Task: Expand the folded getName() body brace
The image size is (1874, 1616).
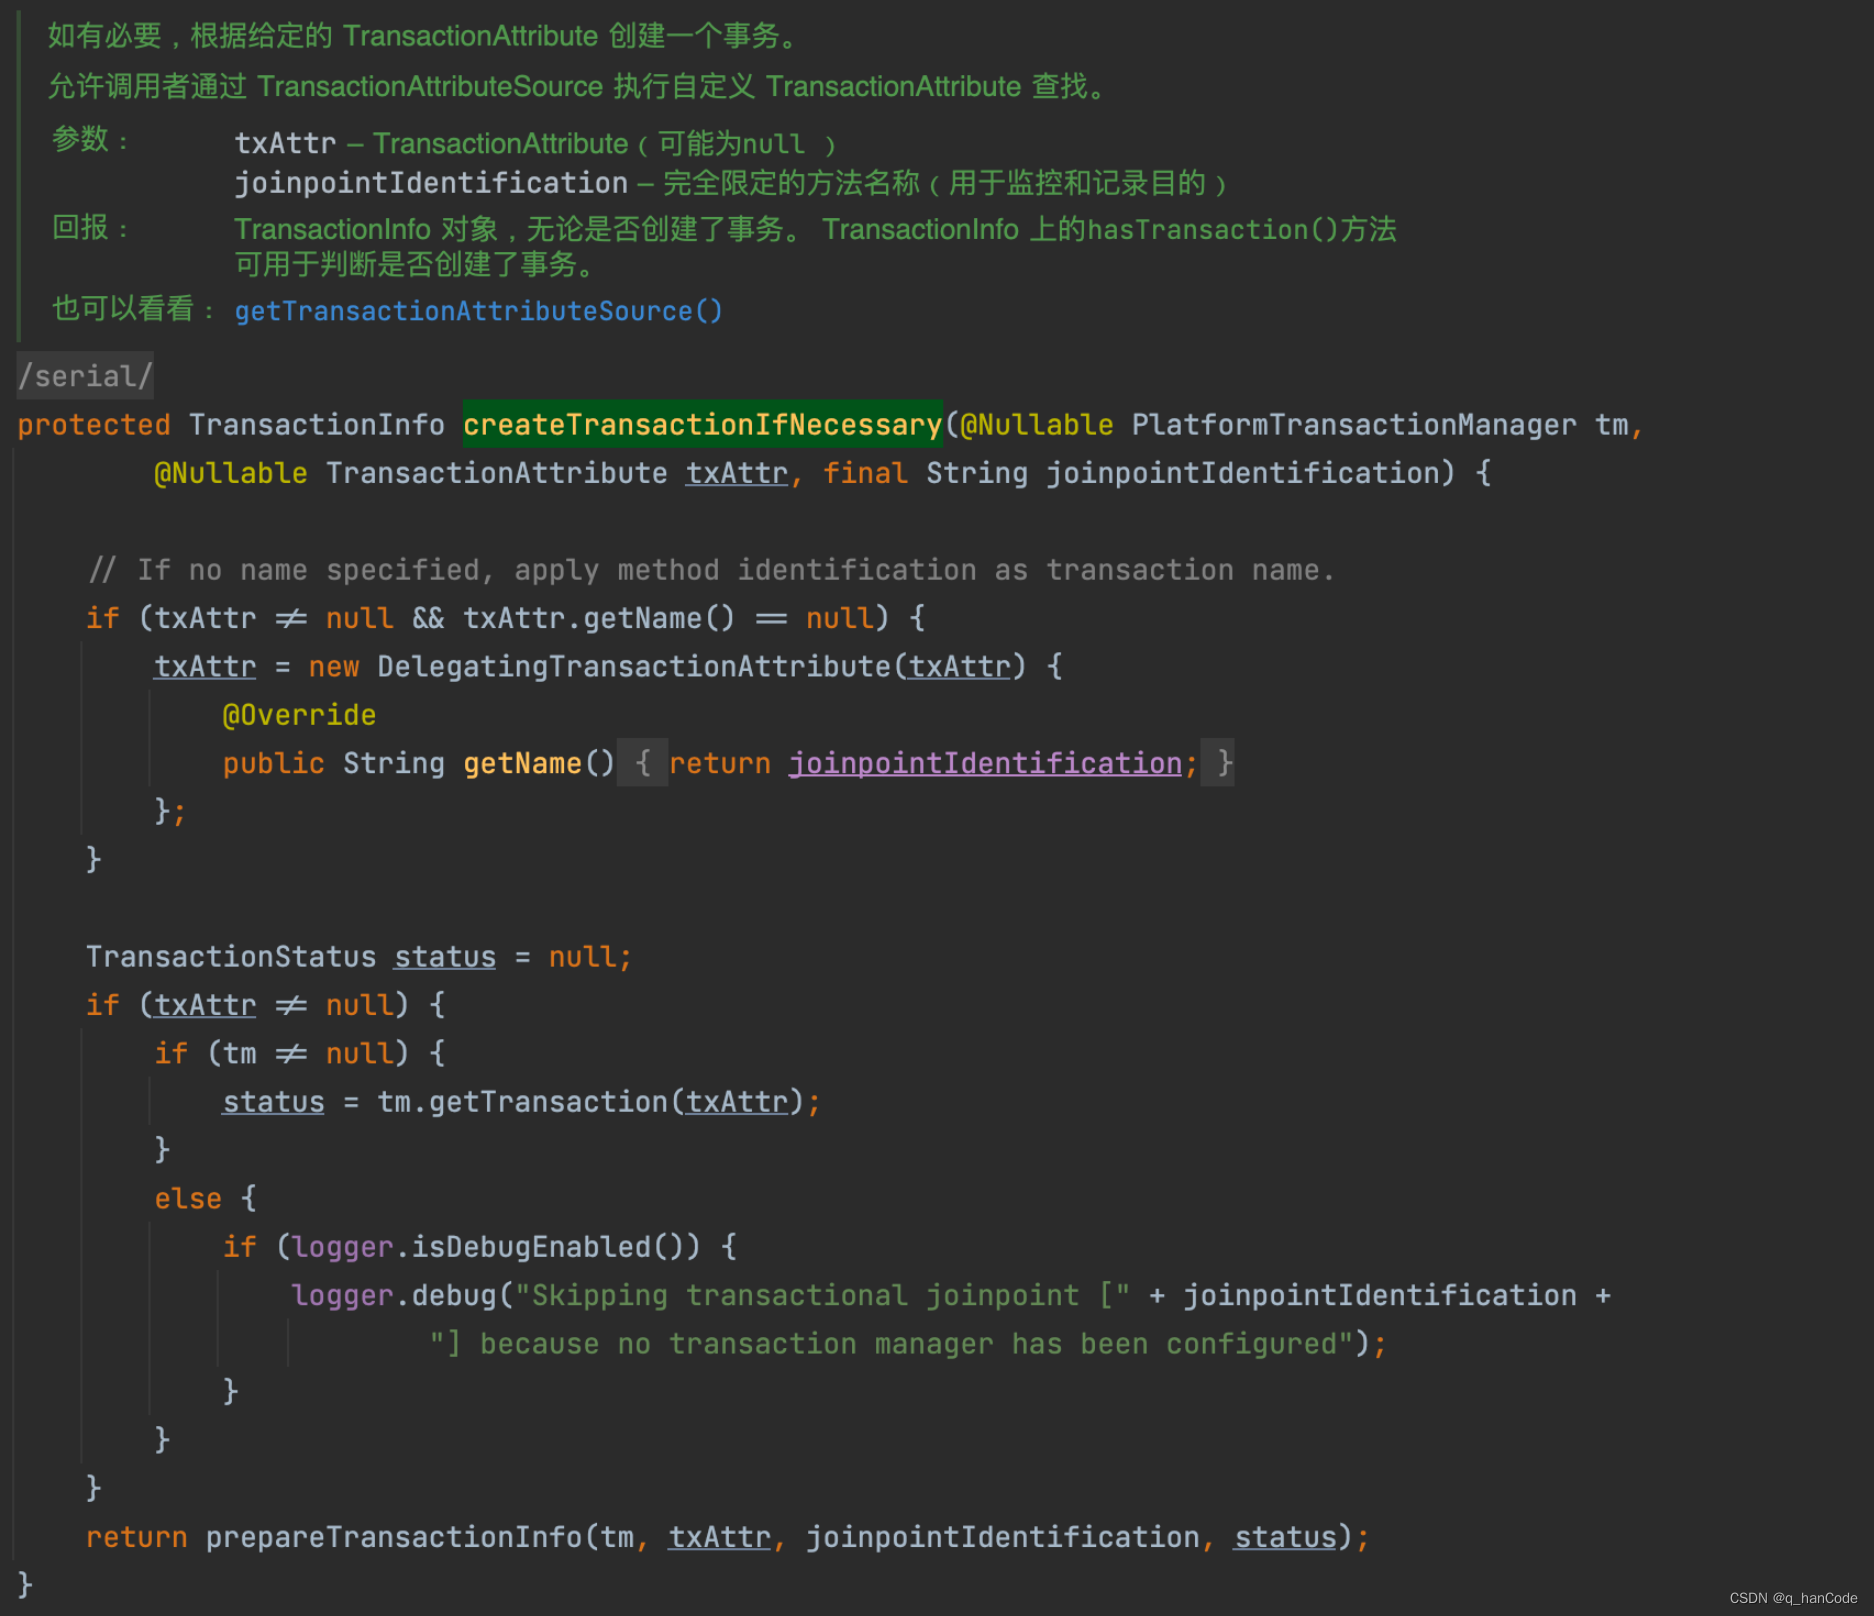Action: (642, 763)
